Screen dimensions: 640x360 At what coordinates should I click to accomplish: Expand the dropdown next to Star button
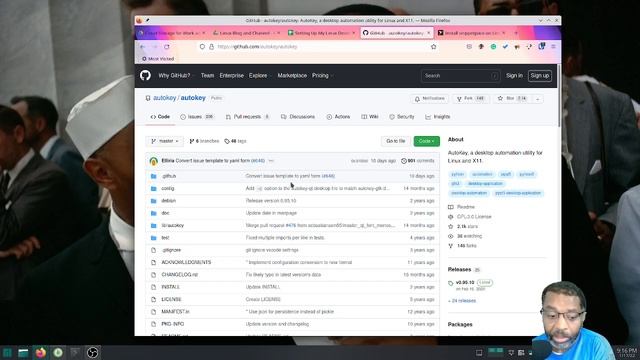coord(538,99)
